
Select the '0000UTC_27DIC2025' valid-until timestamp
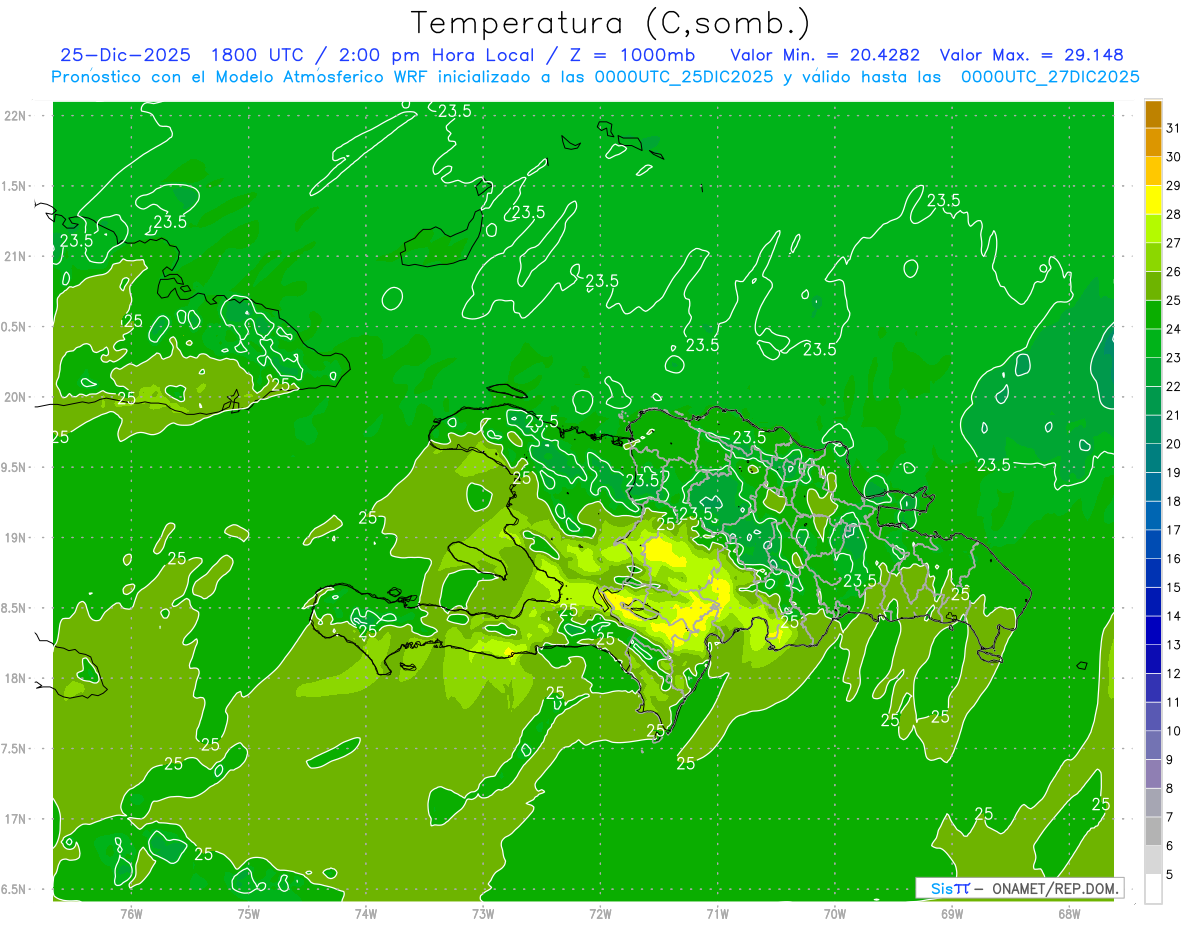click(1050, 77)
